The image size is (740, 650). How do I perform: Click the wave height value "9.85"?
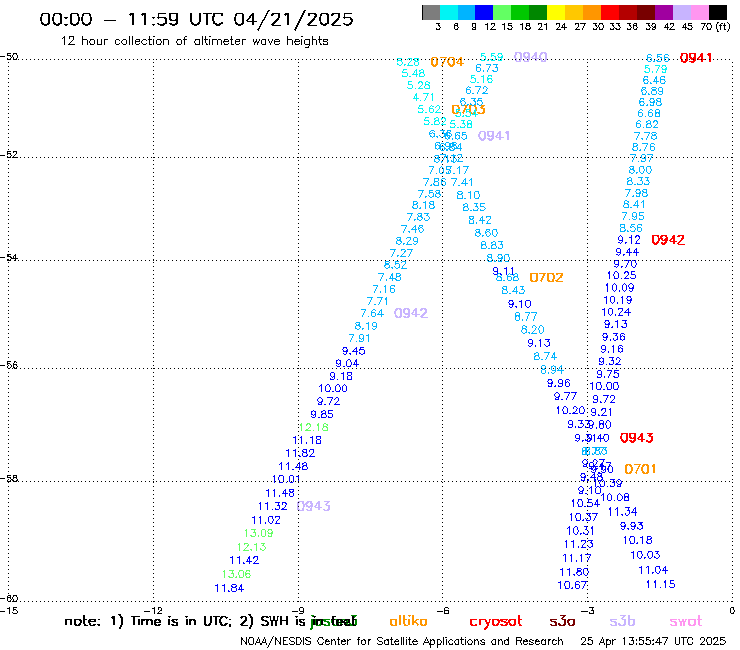pos(322,414)
